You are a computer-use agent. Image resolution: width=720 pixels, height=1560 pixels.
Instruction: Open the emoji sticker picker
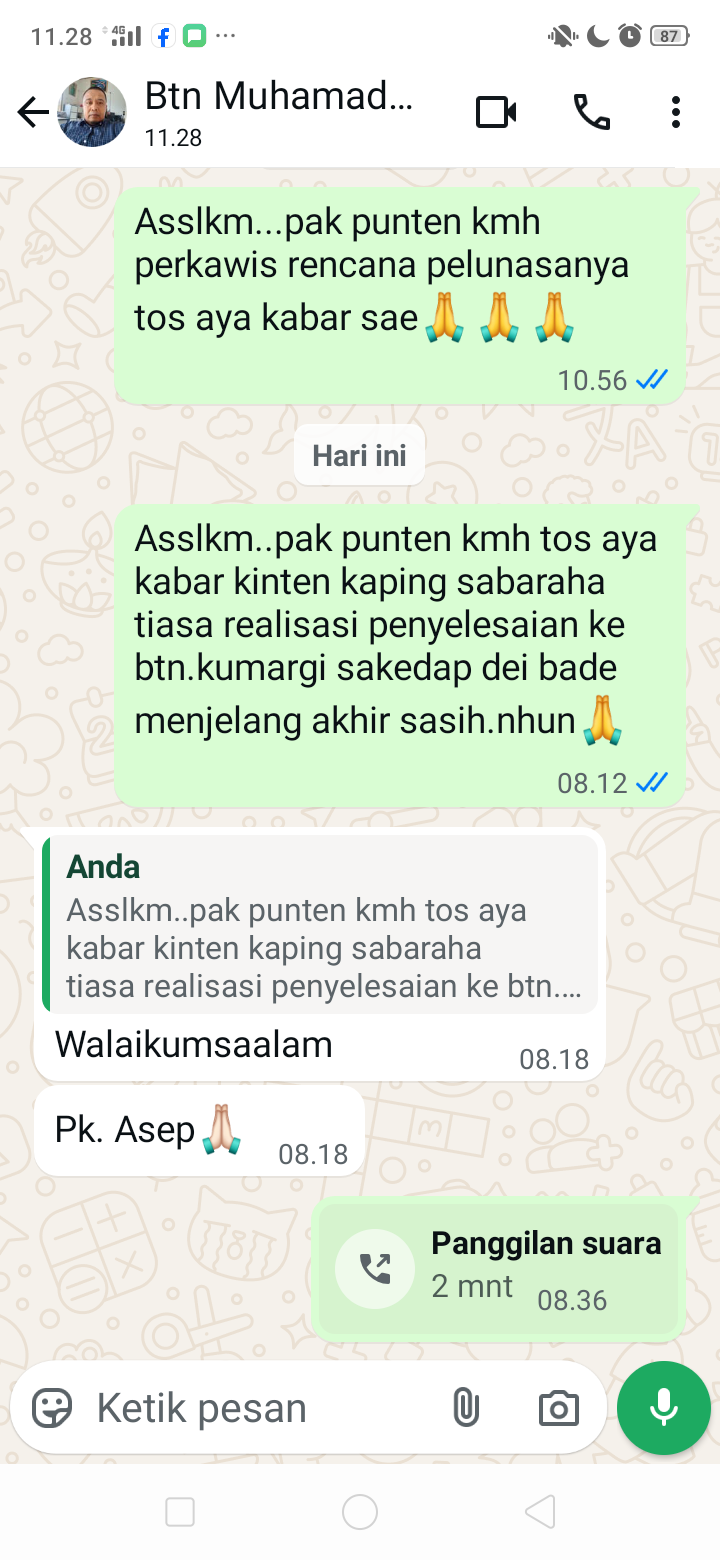(x=52, y=1408)
